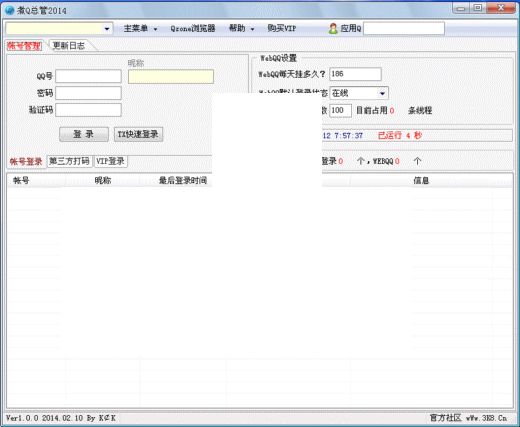Maximize the 煮Q总管2014 window

[478, 8]
